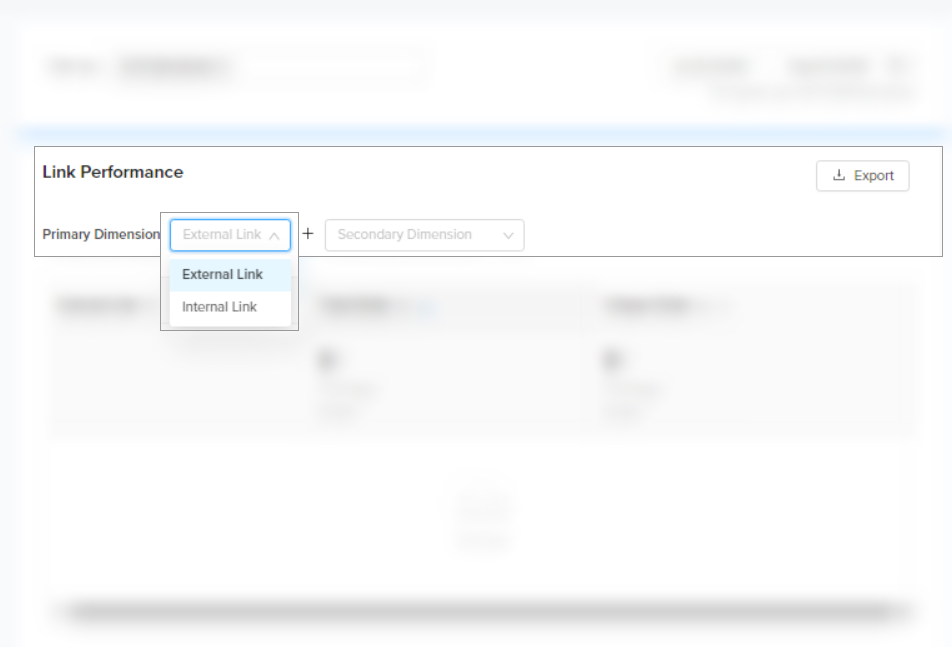
Task: Click the download icon inside Export
Action: (838, 175)
